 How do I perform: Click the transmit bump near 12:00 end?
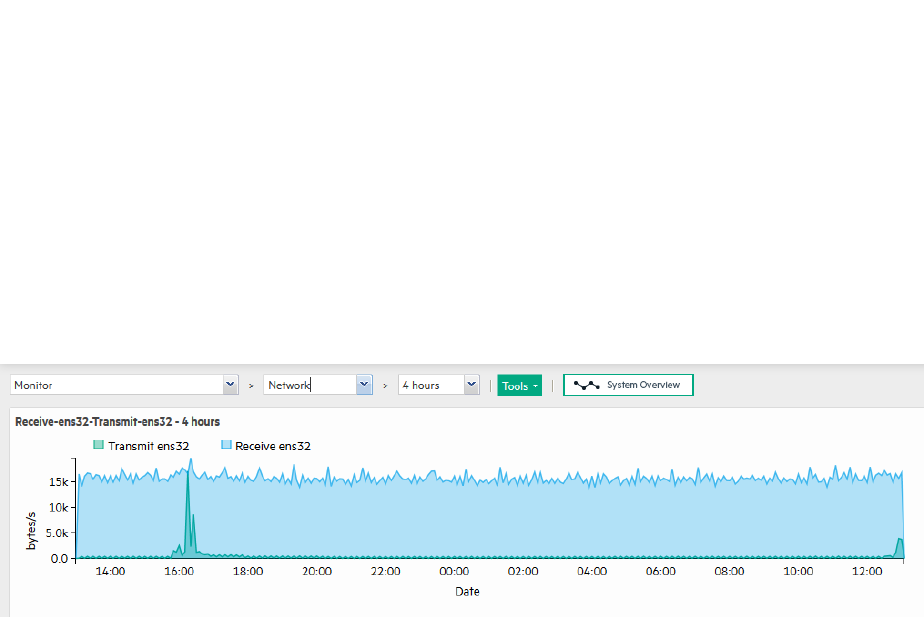[x=899, y=548]
